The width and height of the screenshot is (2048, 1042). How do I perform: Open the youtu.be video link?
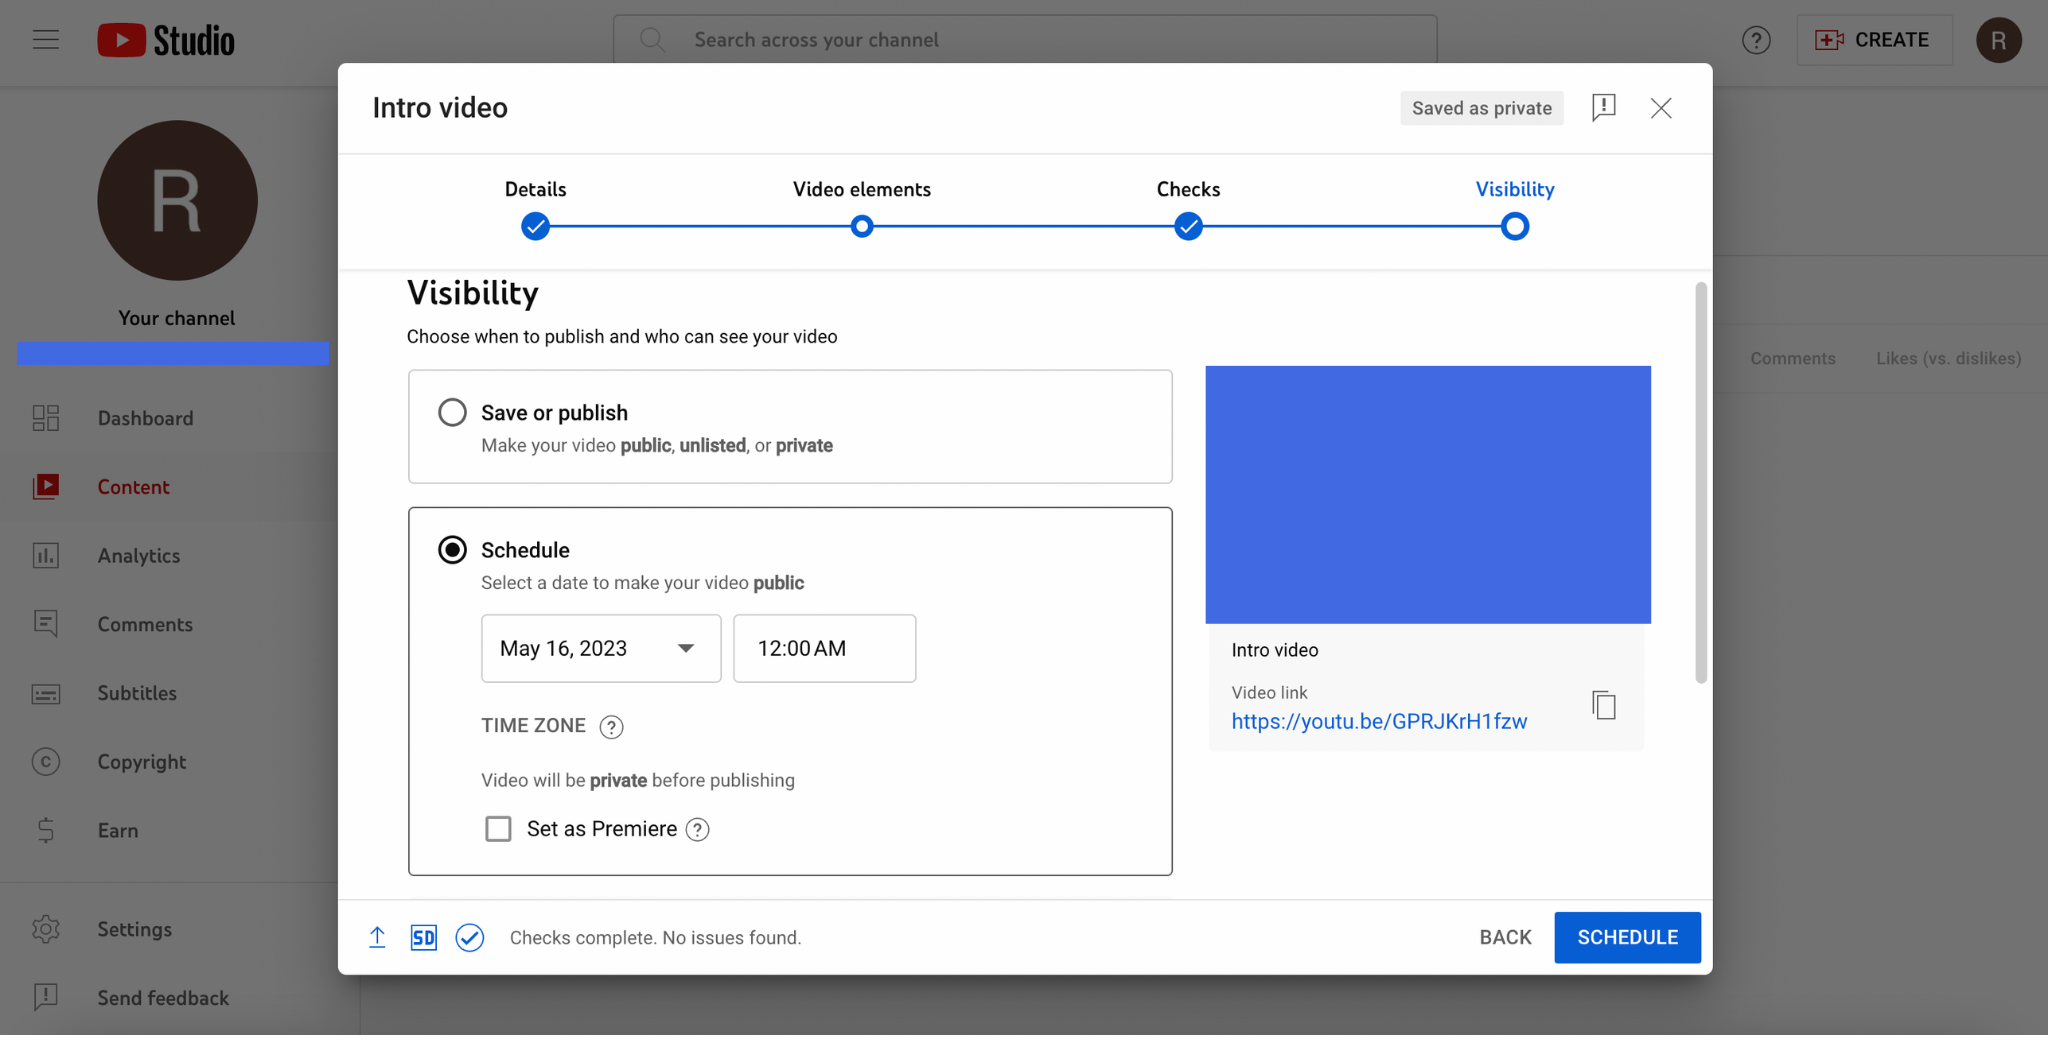click(x=1379, y=722)
